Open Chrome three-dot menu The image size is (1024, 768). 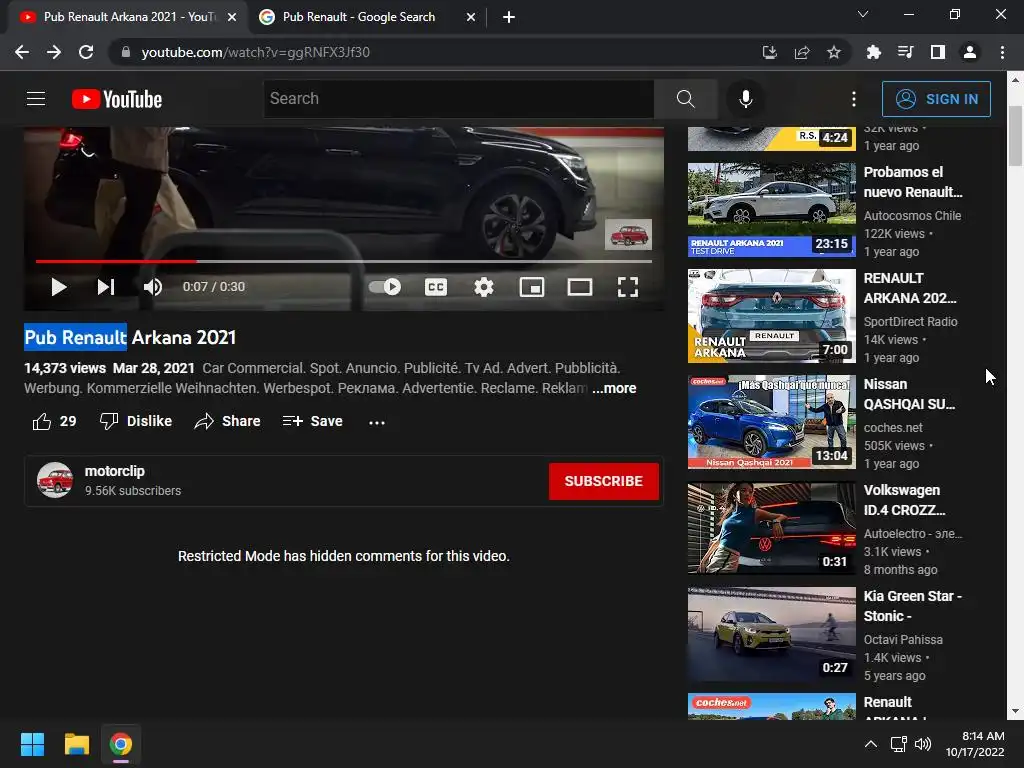pyautogui.click(x=1002, y=52)
